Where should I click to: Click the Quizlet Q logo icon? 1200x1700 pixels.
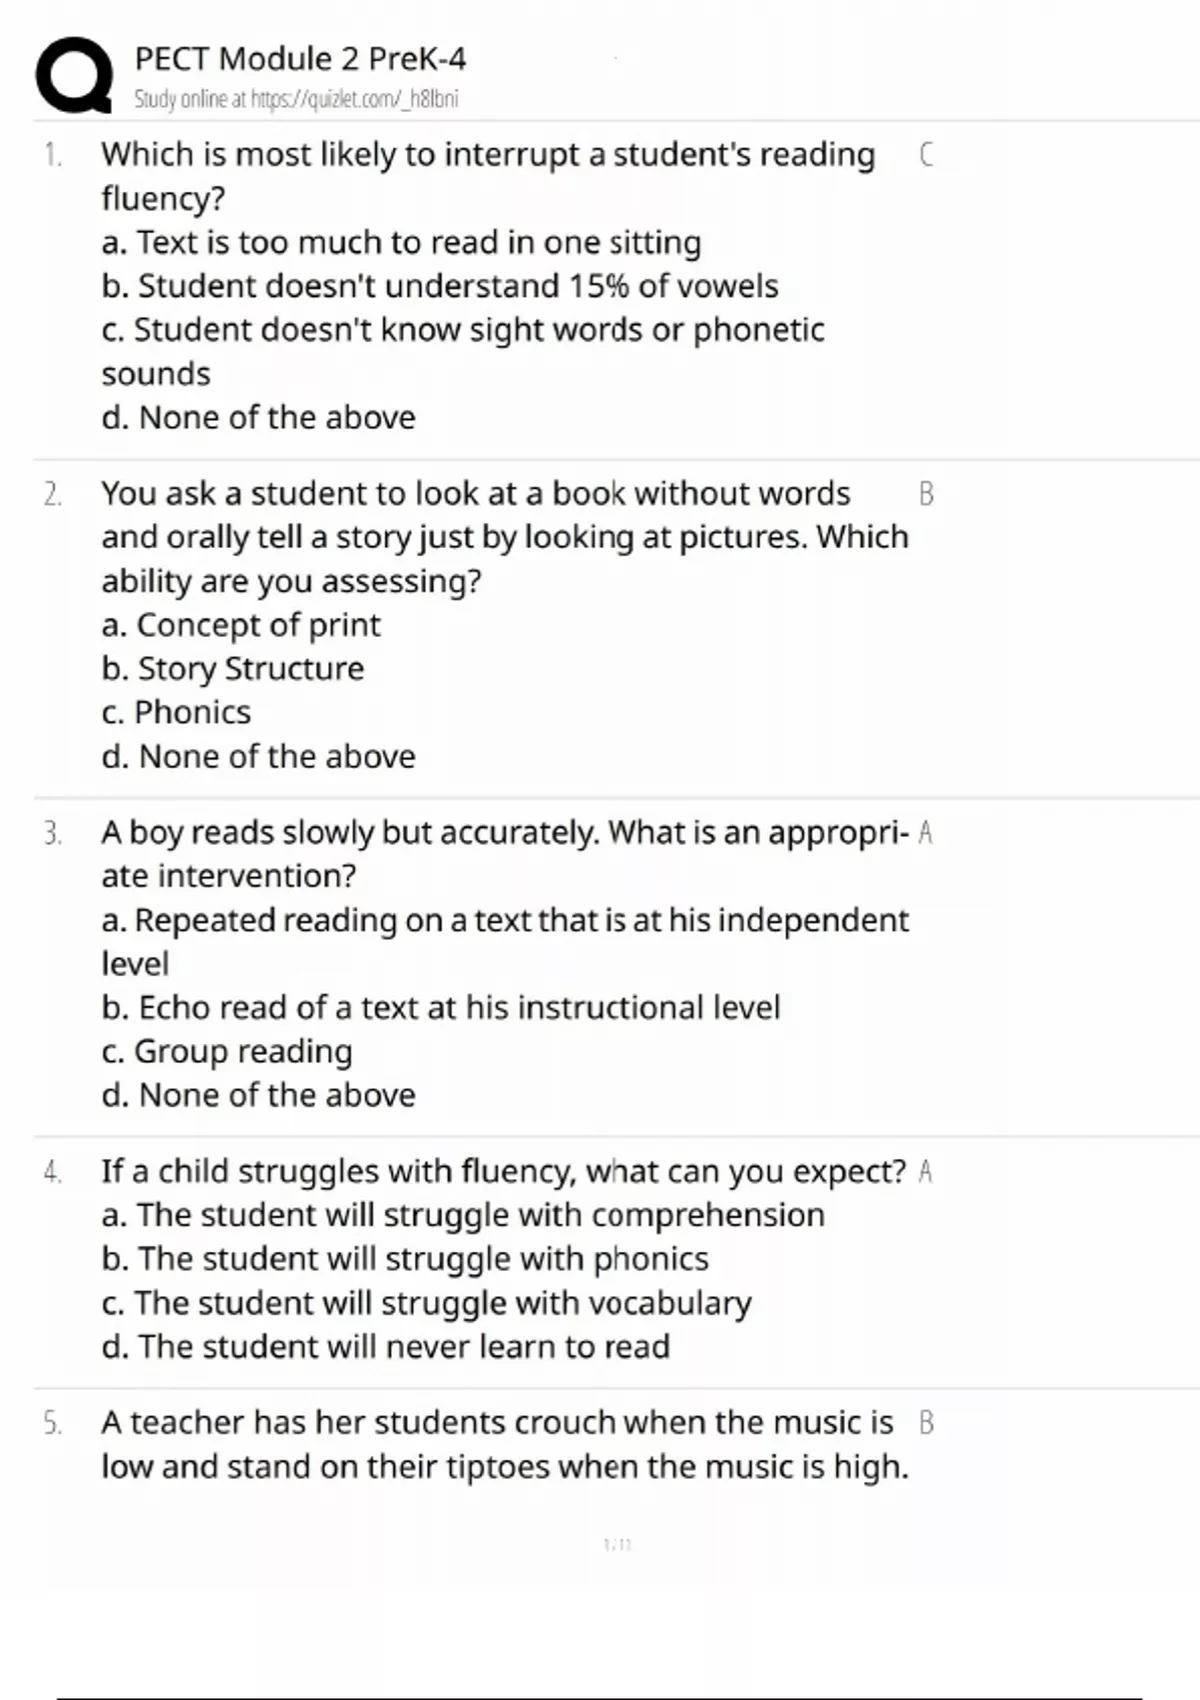(x=74, y=75)
